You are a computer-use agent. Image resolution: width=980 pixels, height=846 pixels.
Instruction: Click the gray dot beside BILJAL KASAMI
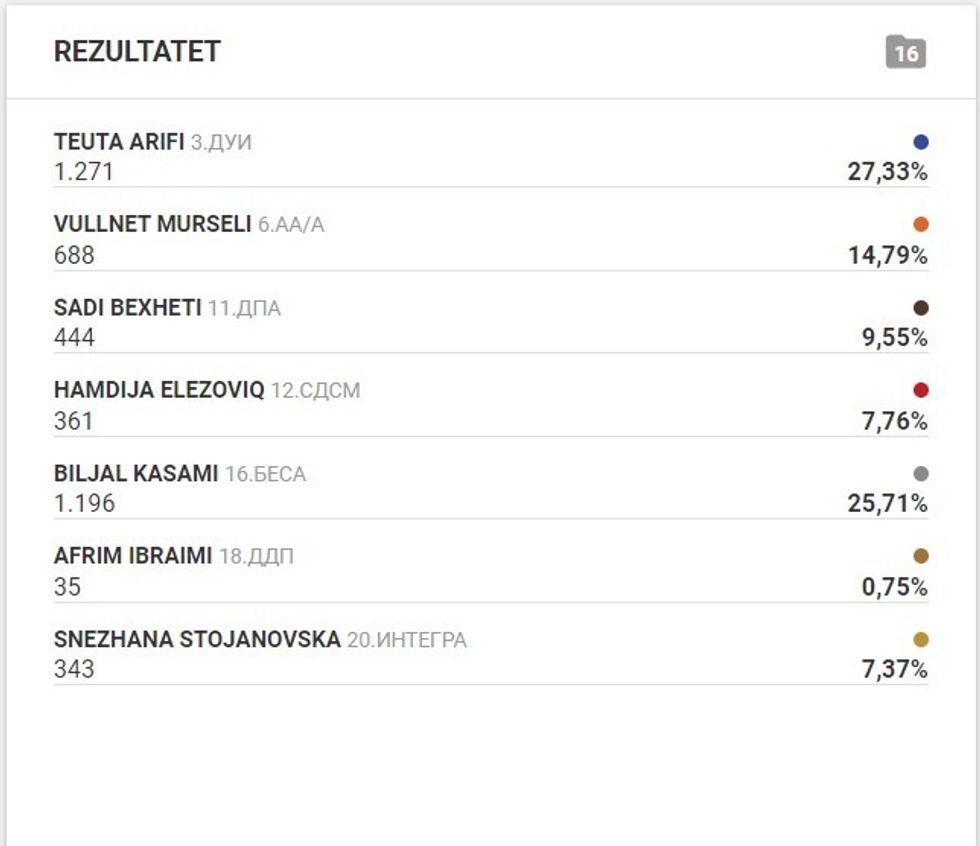point(920,472)
